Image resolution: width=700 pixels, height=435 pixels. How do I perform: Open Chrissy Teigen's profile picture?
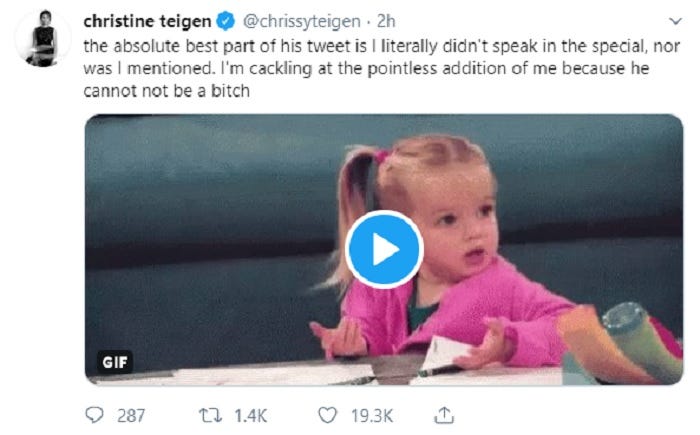click(43, 40)
